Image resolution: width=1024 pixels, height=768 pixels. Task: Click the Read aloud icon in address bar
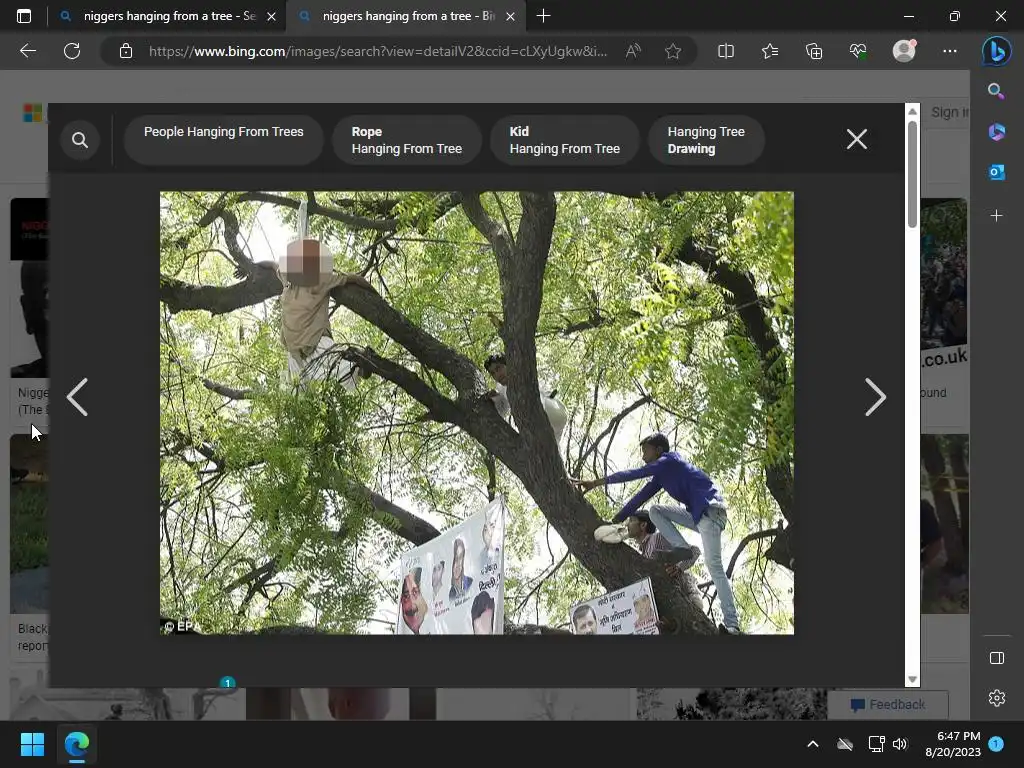(x=633, y=51)
